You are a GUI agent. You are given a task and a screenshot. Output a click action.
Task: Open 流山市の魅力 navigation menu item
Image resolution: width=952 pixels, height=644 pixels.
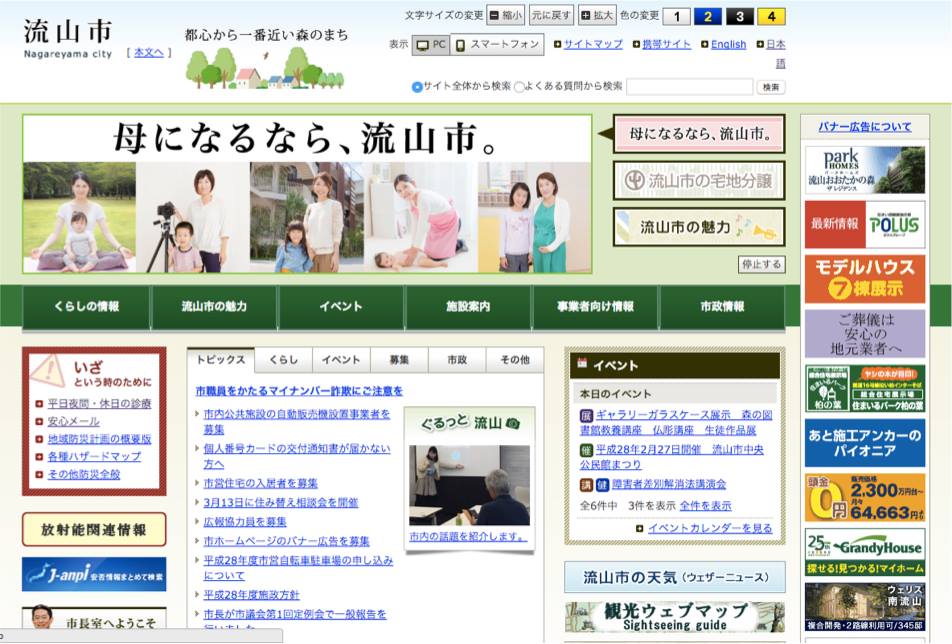click(214, 307)
